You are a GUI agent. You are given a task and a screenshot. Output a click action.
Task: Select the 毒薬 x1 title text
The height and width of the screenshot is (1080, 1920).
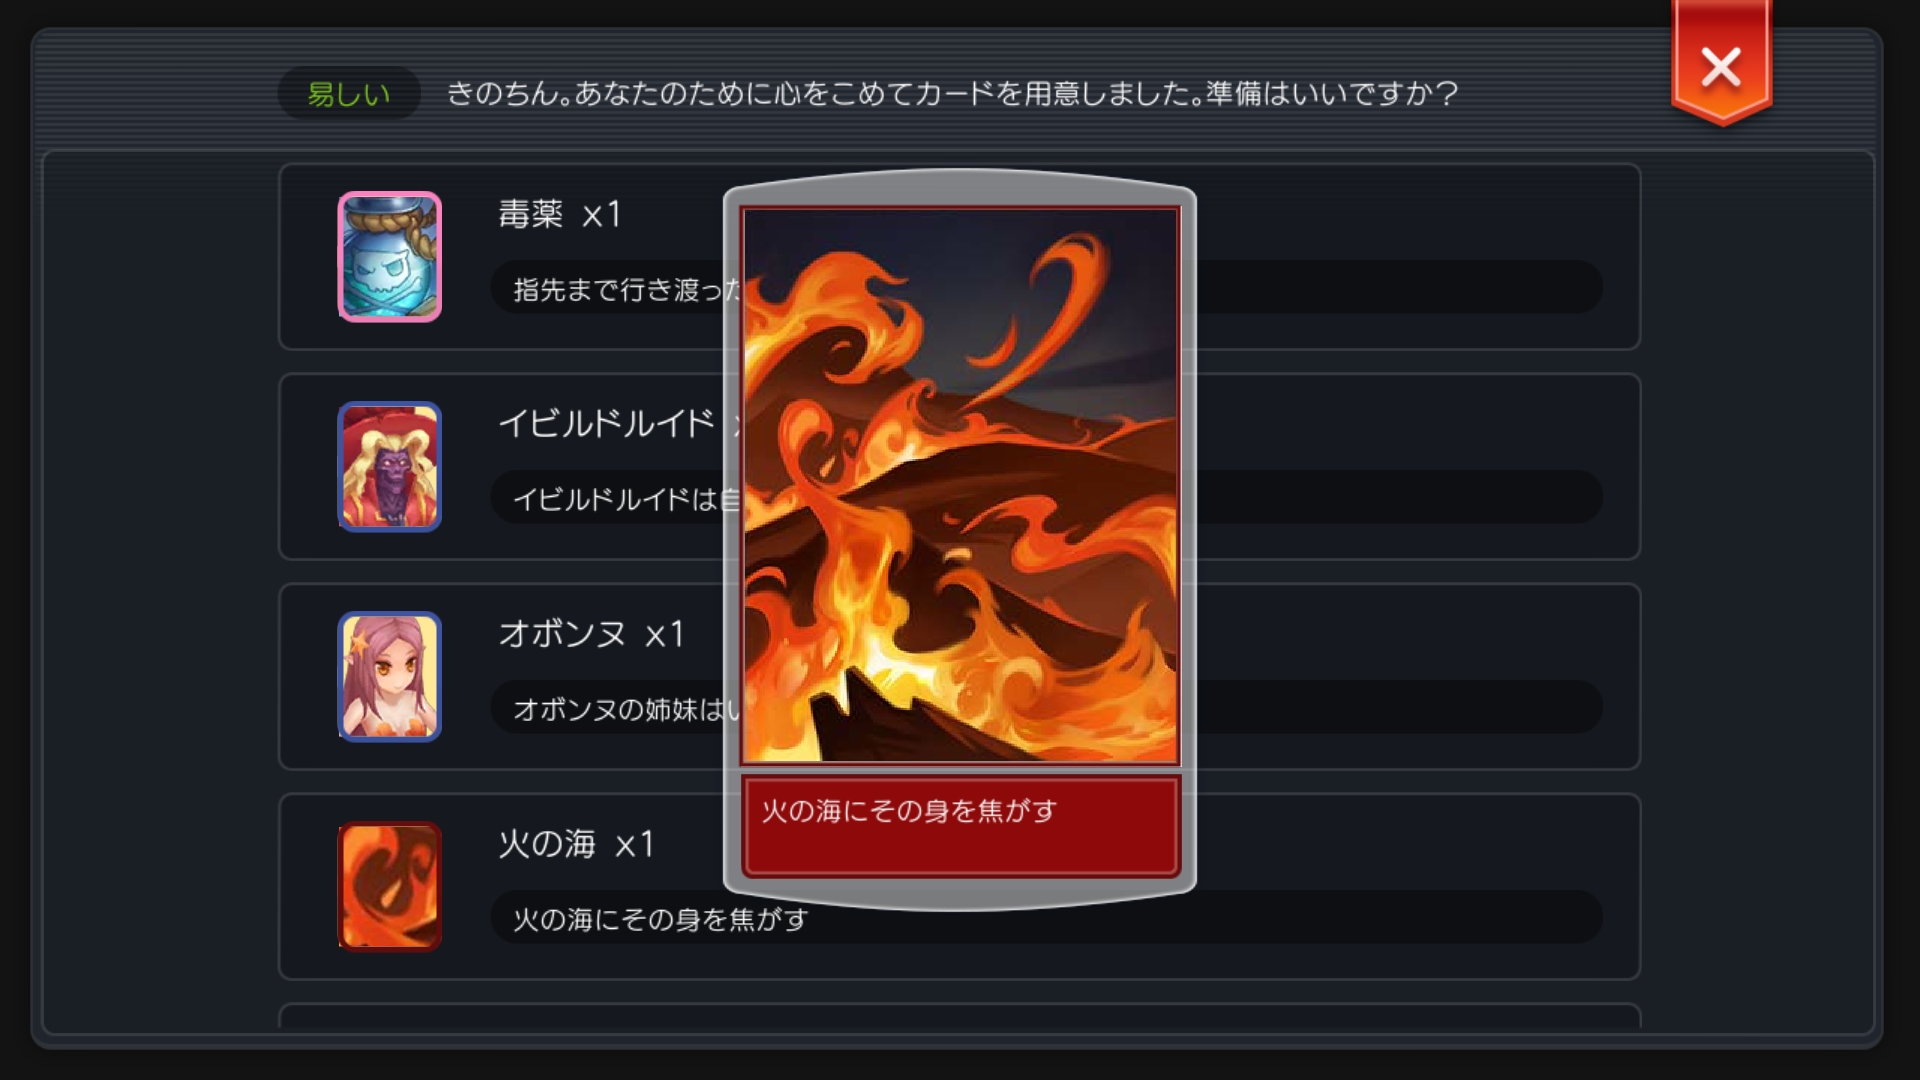pyautogui.click(x=560, y=214)
